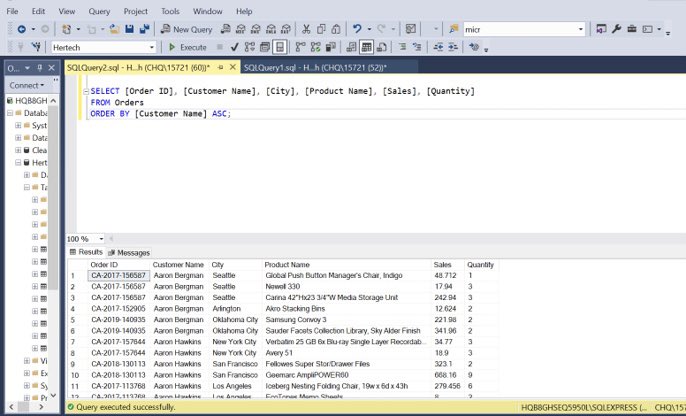Open the Query Options icon
Viewport: 686px width, 416px height.
click(x=265, y=47)
